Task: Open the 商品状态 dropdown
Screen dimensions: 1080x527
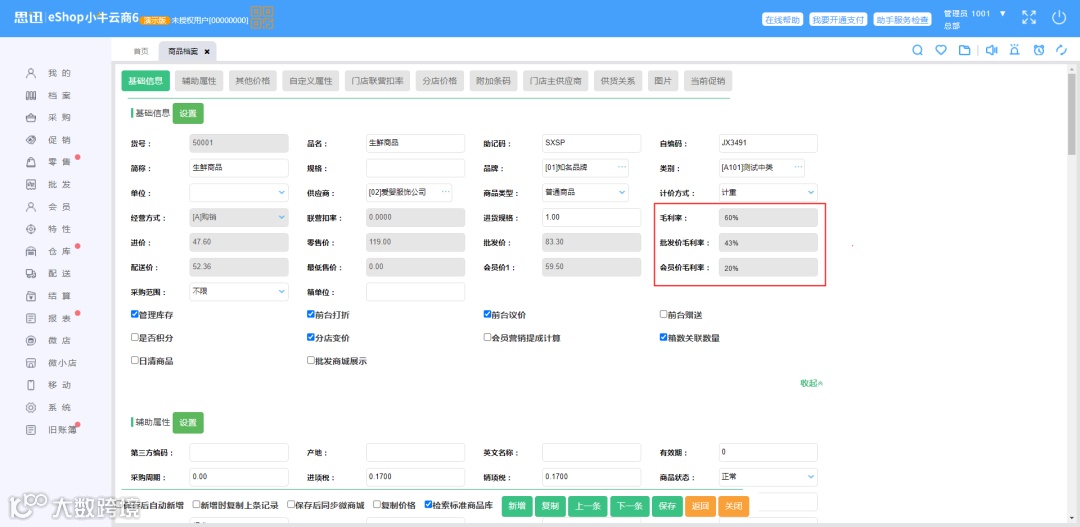Action: pos(768,476)
